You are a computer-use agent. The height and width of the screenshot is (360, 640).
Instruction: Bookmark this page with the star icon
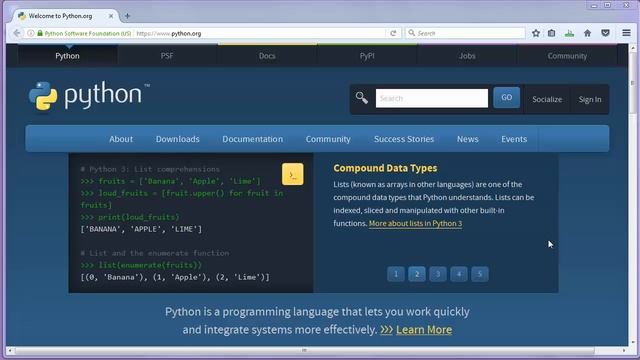[x=536, y=33]
